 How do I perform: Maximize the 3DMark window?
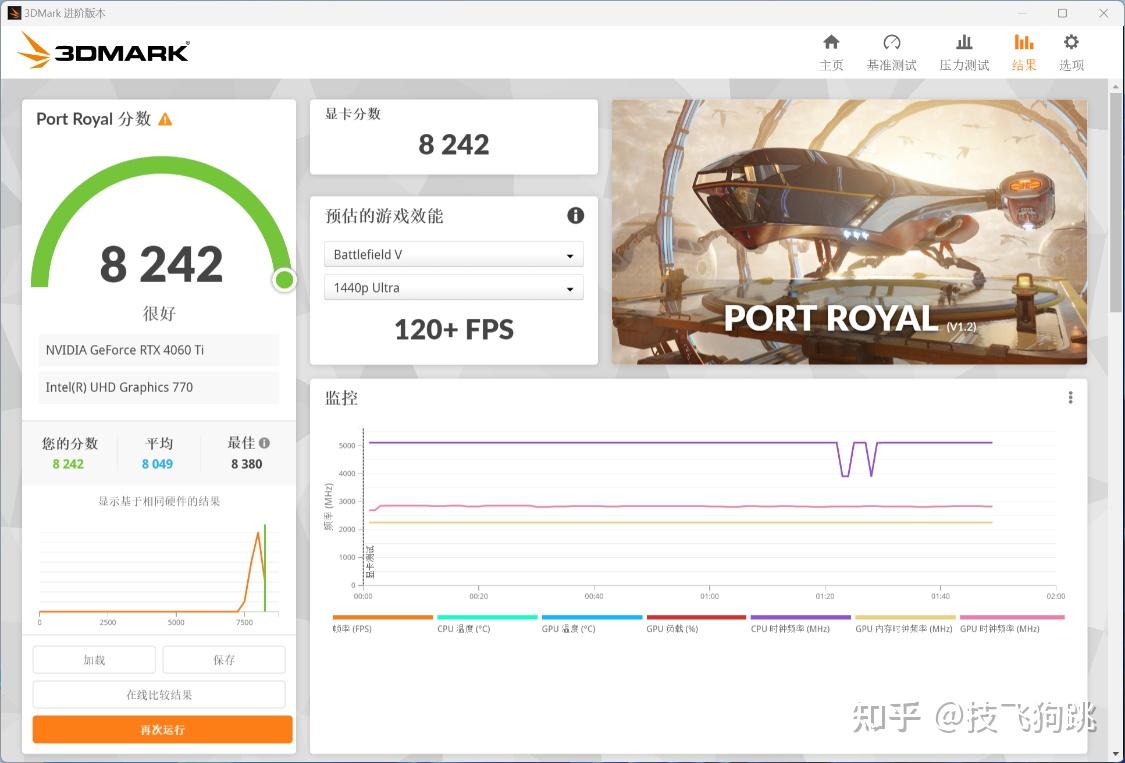pyautogui.click(x=1063, y=13)
